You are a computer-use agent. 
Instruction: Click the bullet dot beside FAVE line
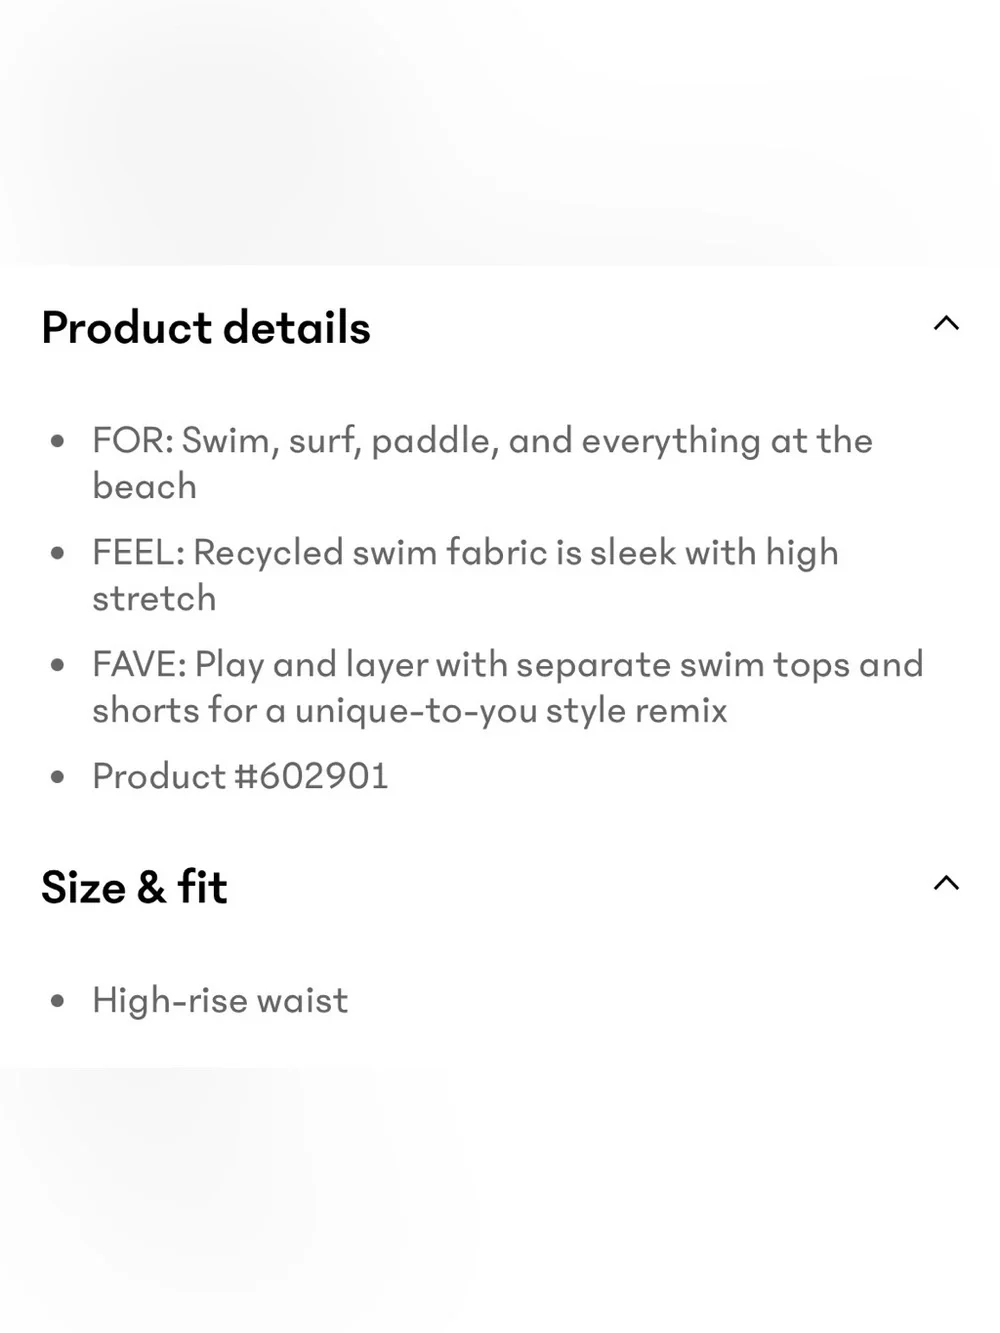coord(58,664)
